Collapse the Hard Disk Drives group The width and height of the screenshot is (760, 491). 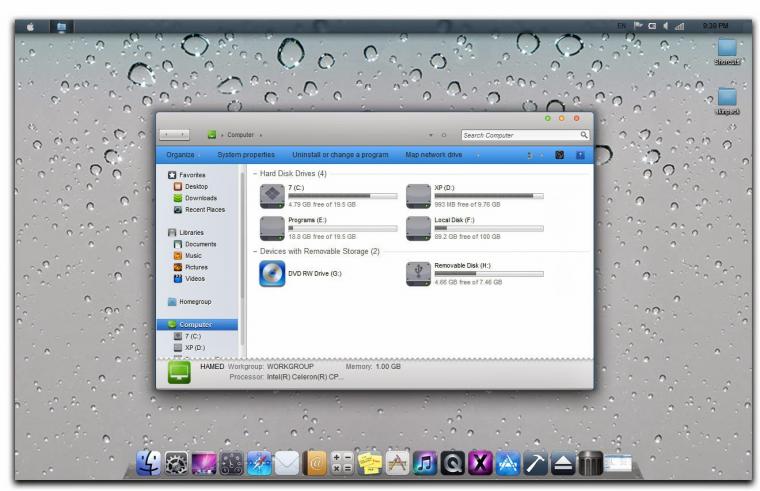(x=255, y=174)
